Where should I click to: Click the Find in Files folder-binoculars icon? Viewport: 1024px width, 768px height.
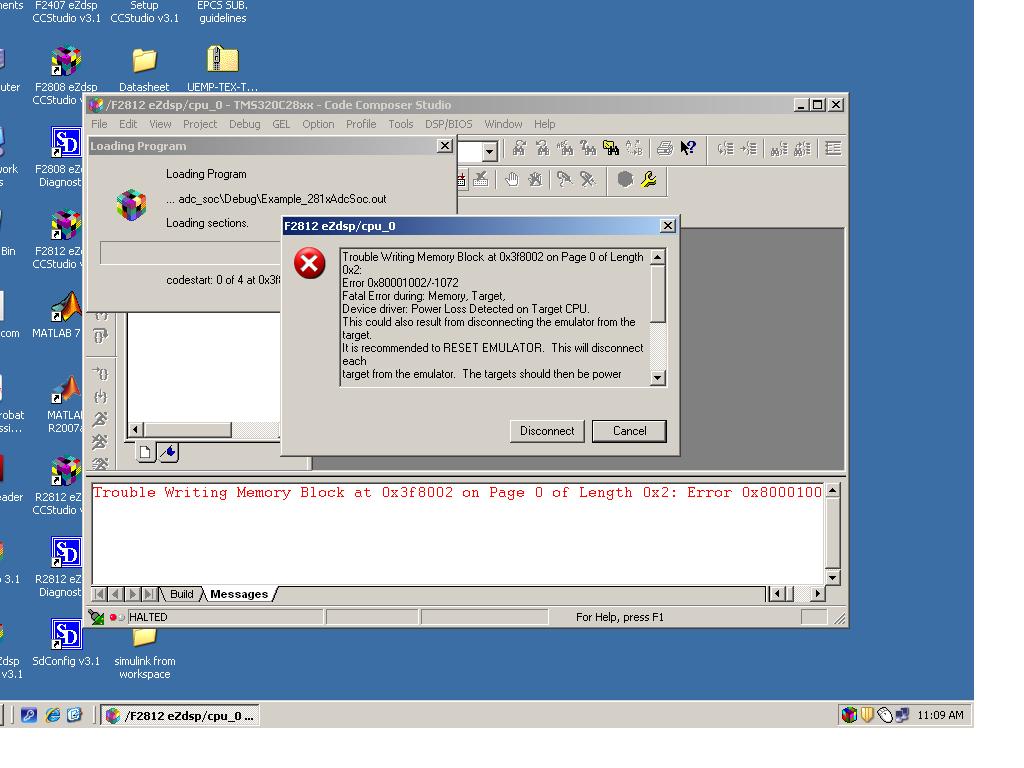click(x=611, y=148)
